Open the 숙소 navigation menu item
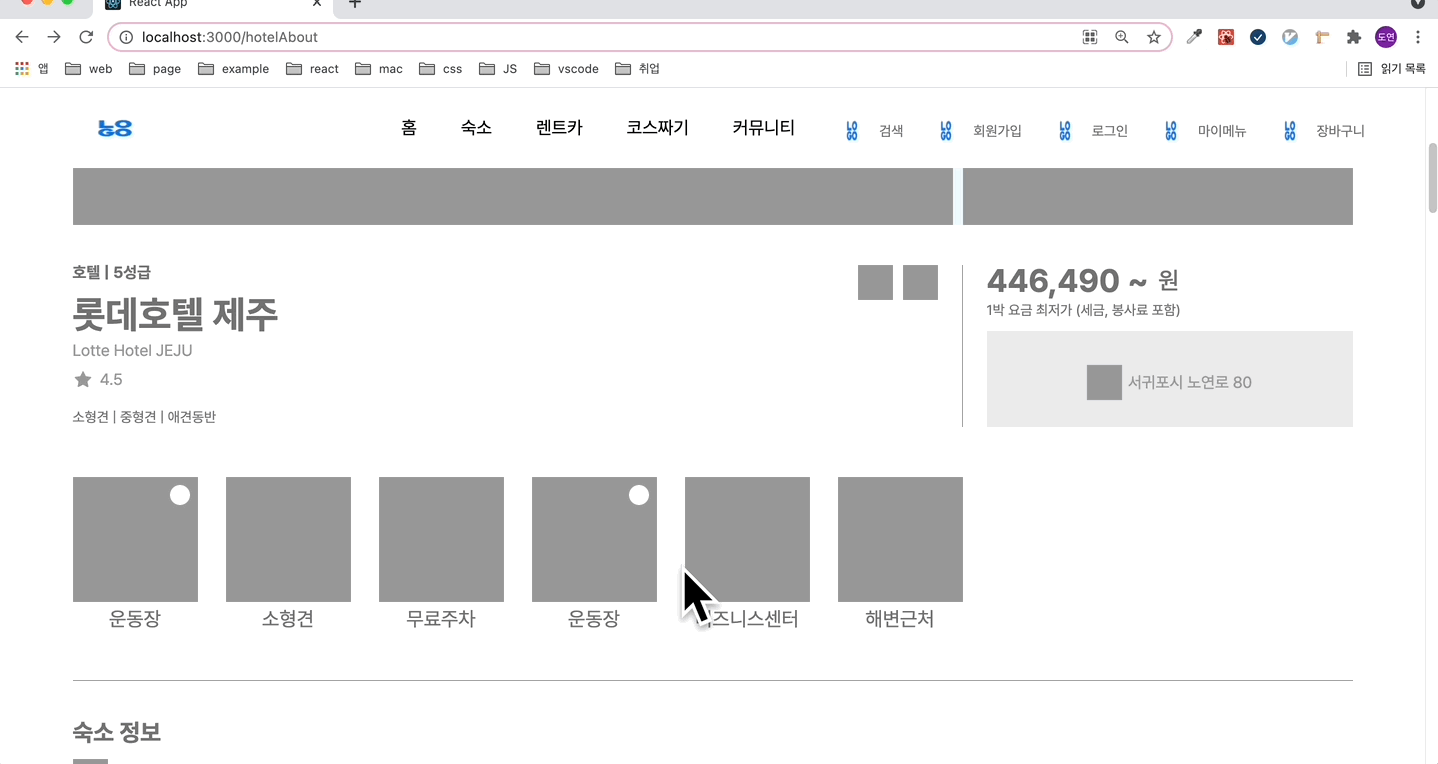1438x764 pixels. [476, 128]
